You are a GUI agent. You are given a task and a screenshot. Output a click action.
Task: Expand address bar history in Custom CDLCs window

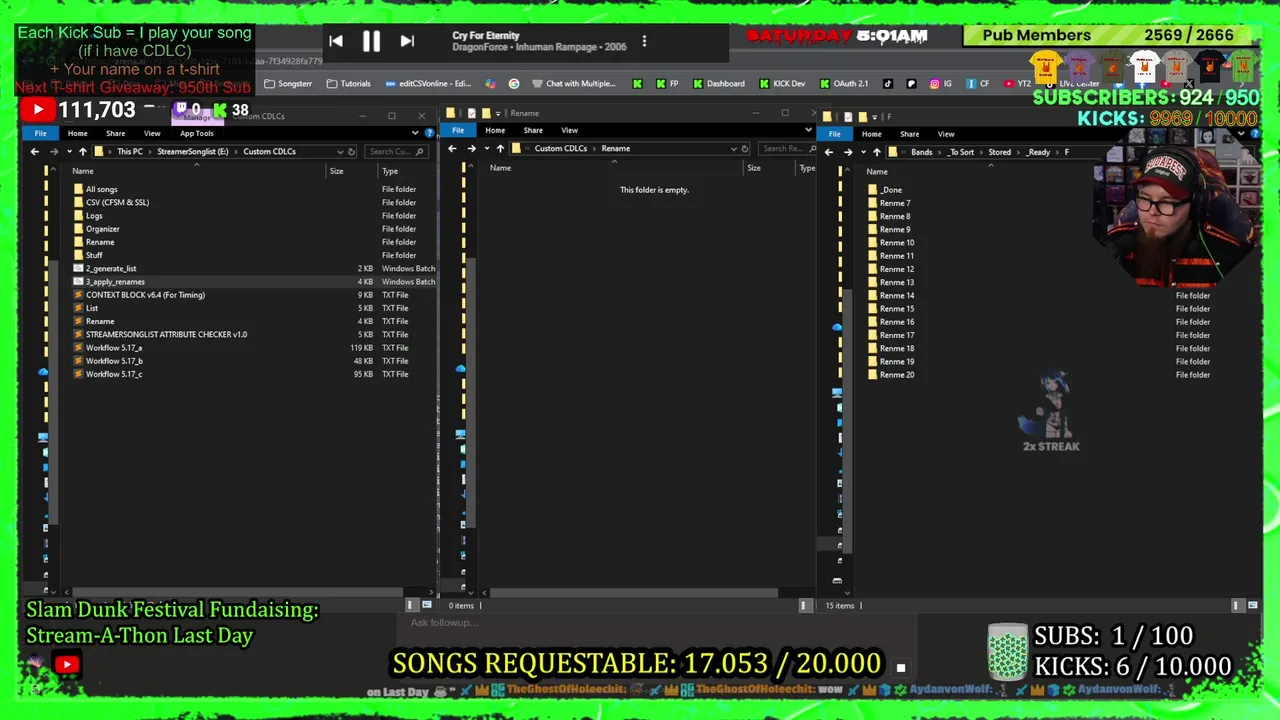pyautogui.click(x=340, y=151)
